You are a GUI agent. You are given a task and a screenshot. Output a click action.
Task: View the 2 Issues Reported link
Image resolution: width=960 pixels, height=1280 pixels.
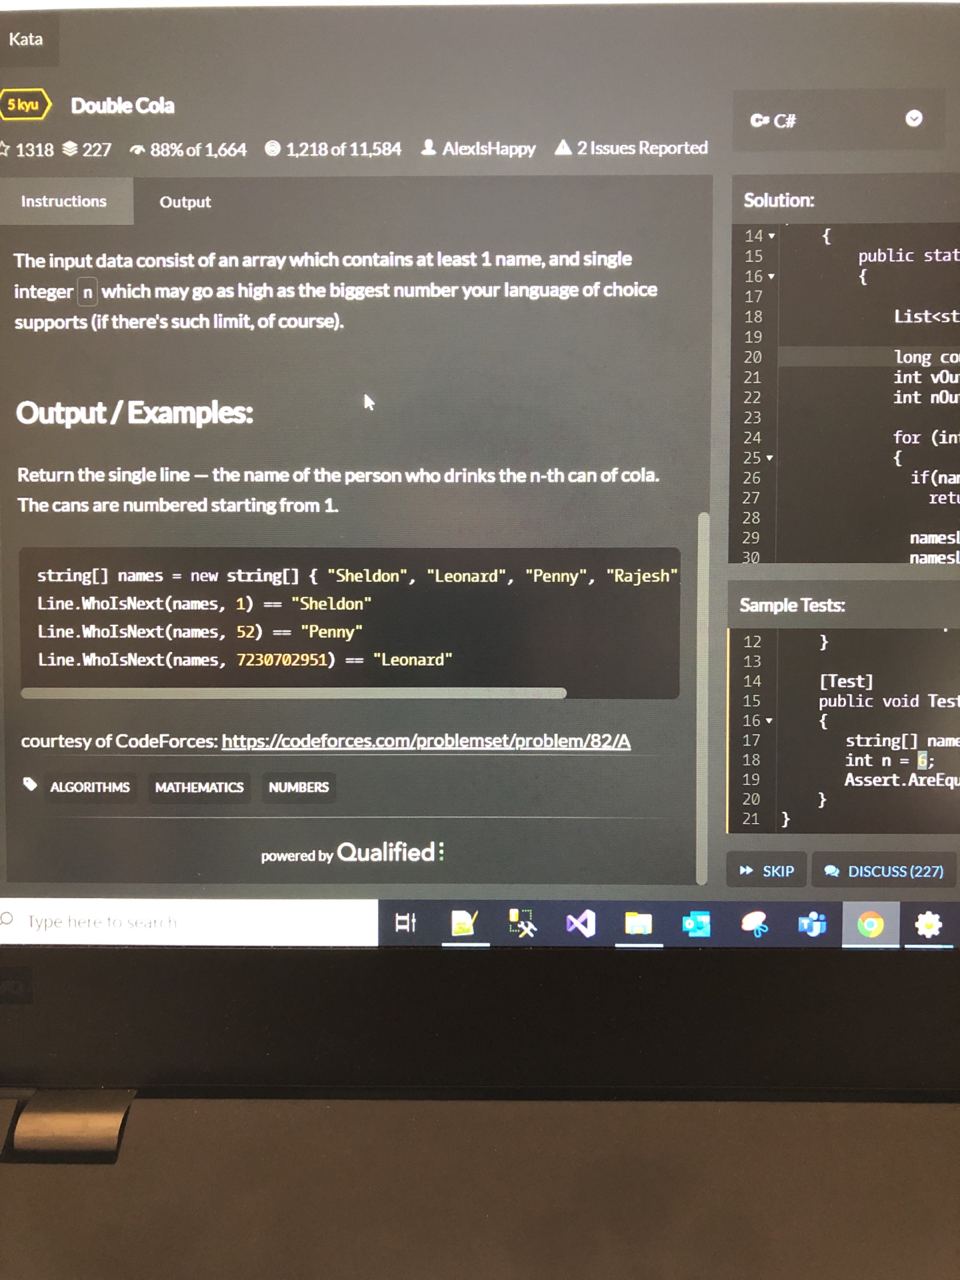pyautogui.click(x=631, y=148)
